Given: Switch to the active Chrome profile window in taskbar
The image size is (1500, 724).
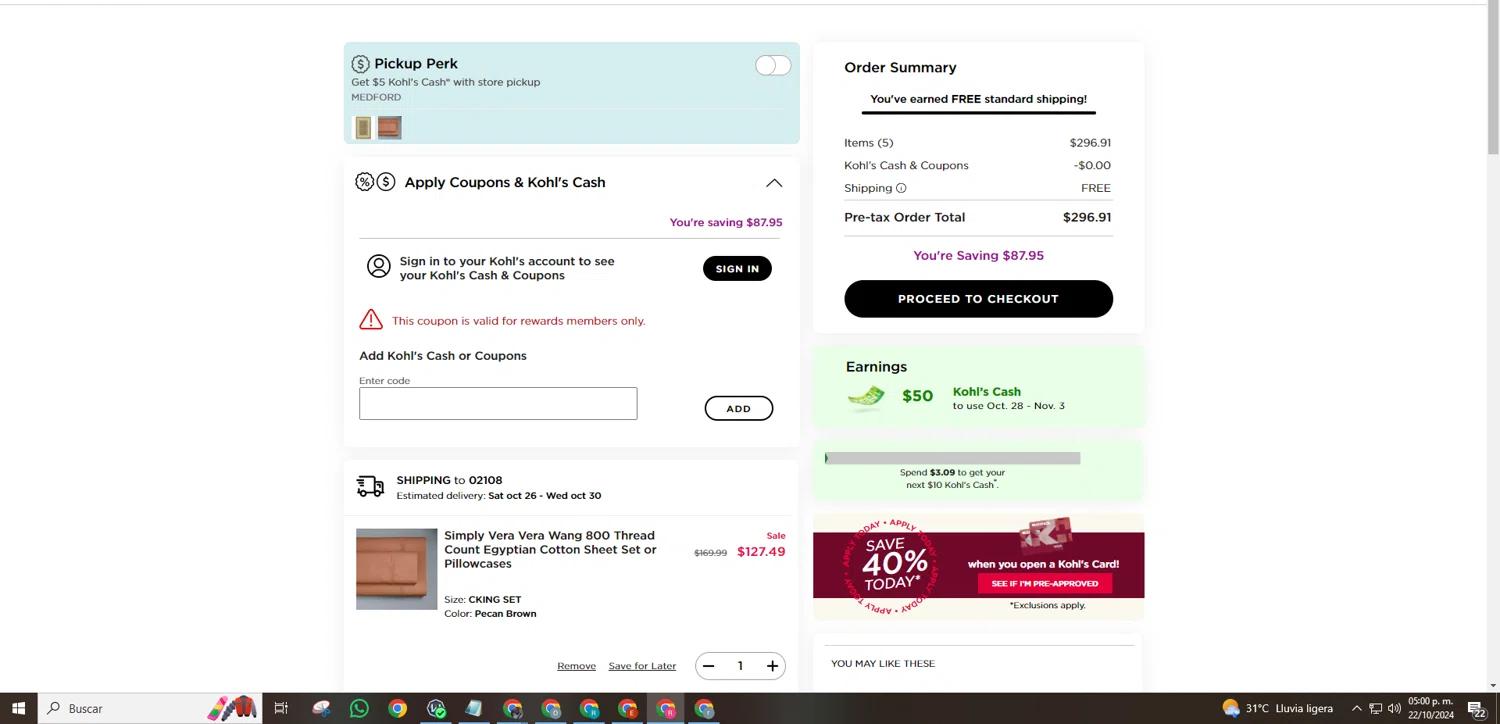Looking at the screenshot, I should [x=666, y=708].
